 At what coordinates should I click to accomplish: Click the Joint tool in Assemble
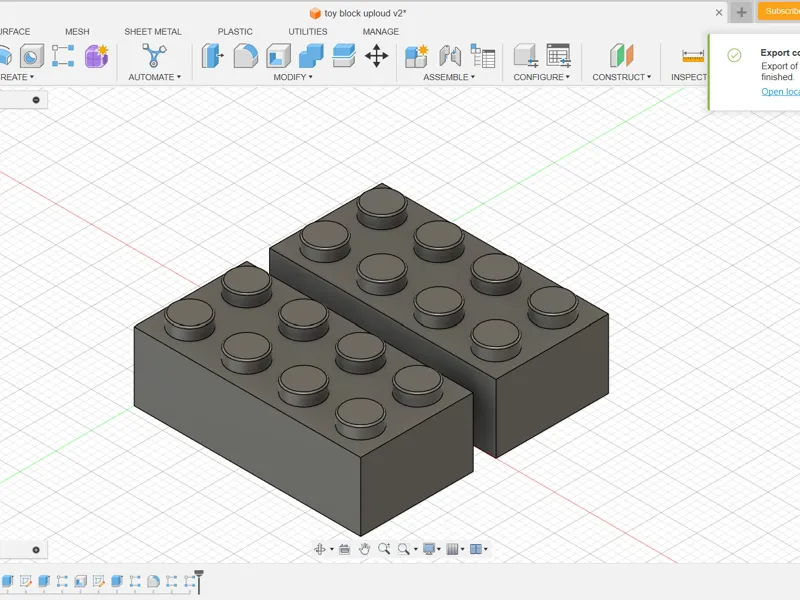[450, 56]
